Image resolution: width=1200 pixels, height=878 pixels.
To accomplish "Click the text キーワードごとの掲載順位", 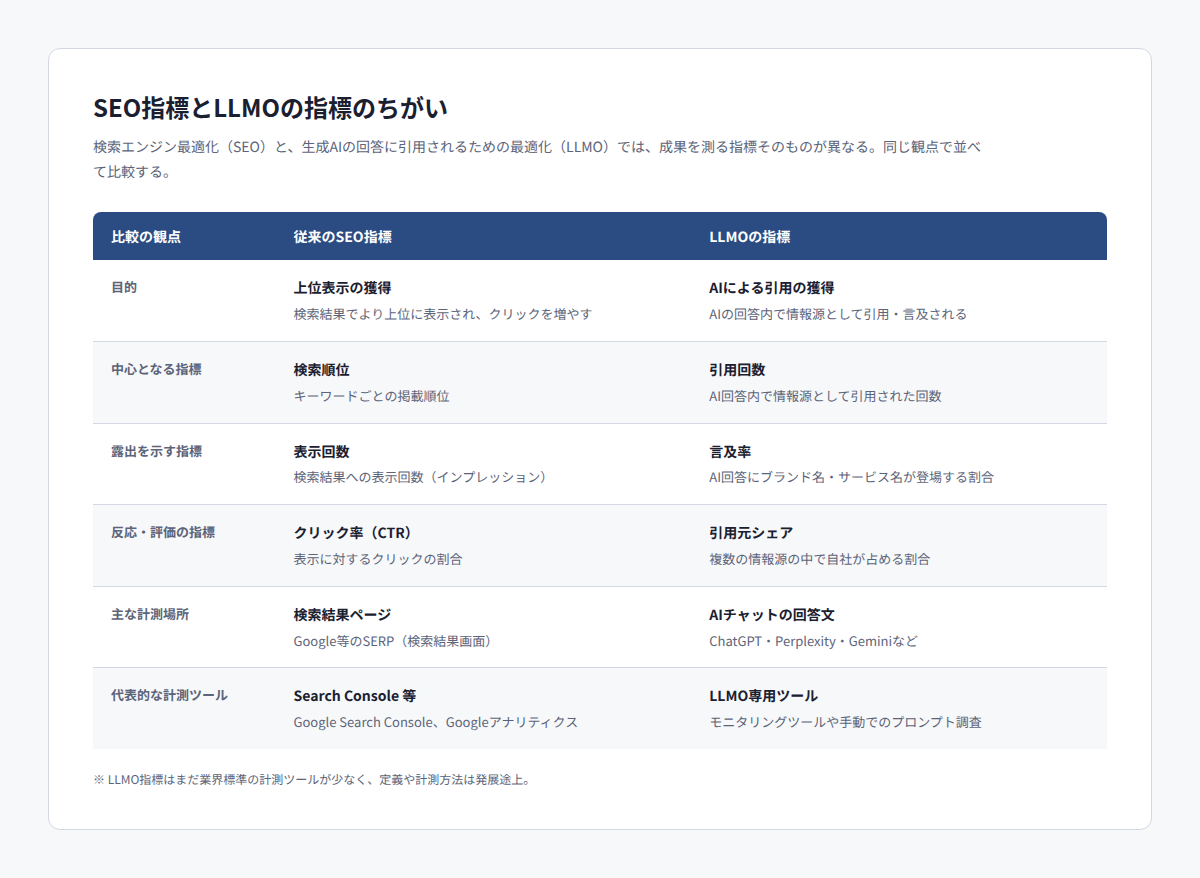I will point(371,396).
